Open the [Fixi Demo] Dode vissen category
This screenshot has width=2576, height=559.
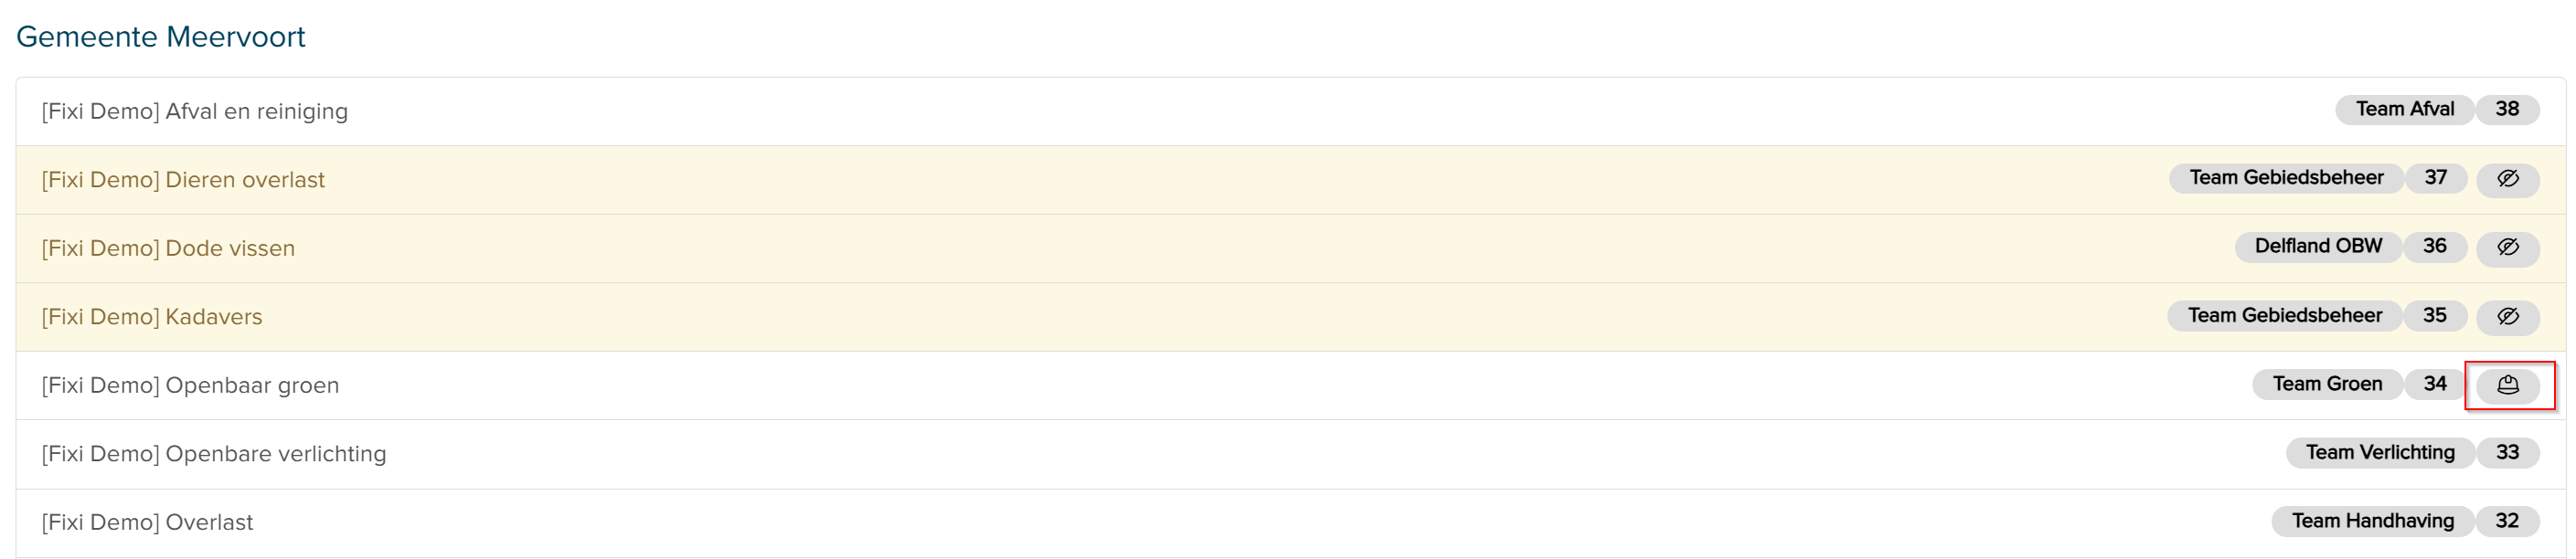pos(167,248)
